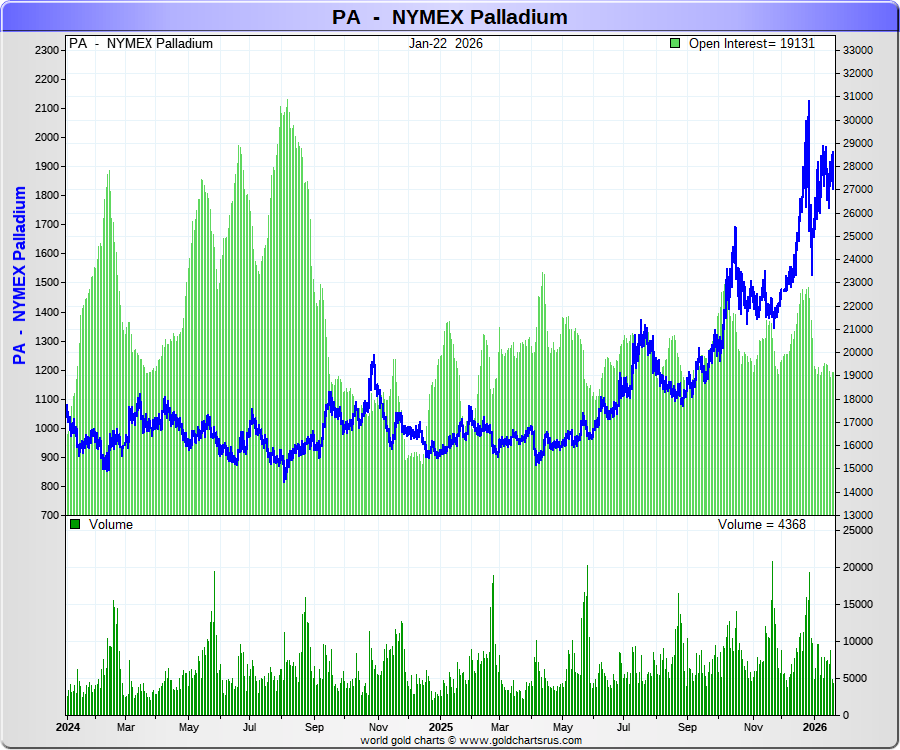Image resolution: width=900 pixels, height=750 pixels.
Task: Click the first 'May' x-axis label after 2024
Action: pyautogui.click(x=189, y=727)
